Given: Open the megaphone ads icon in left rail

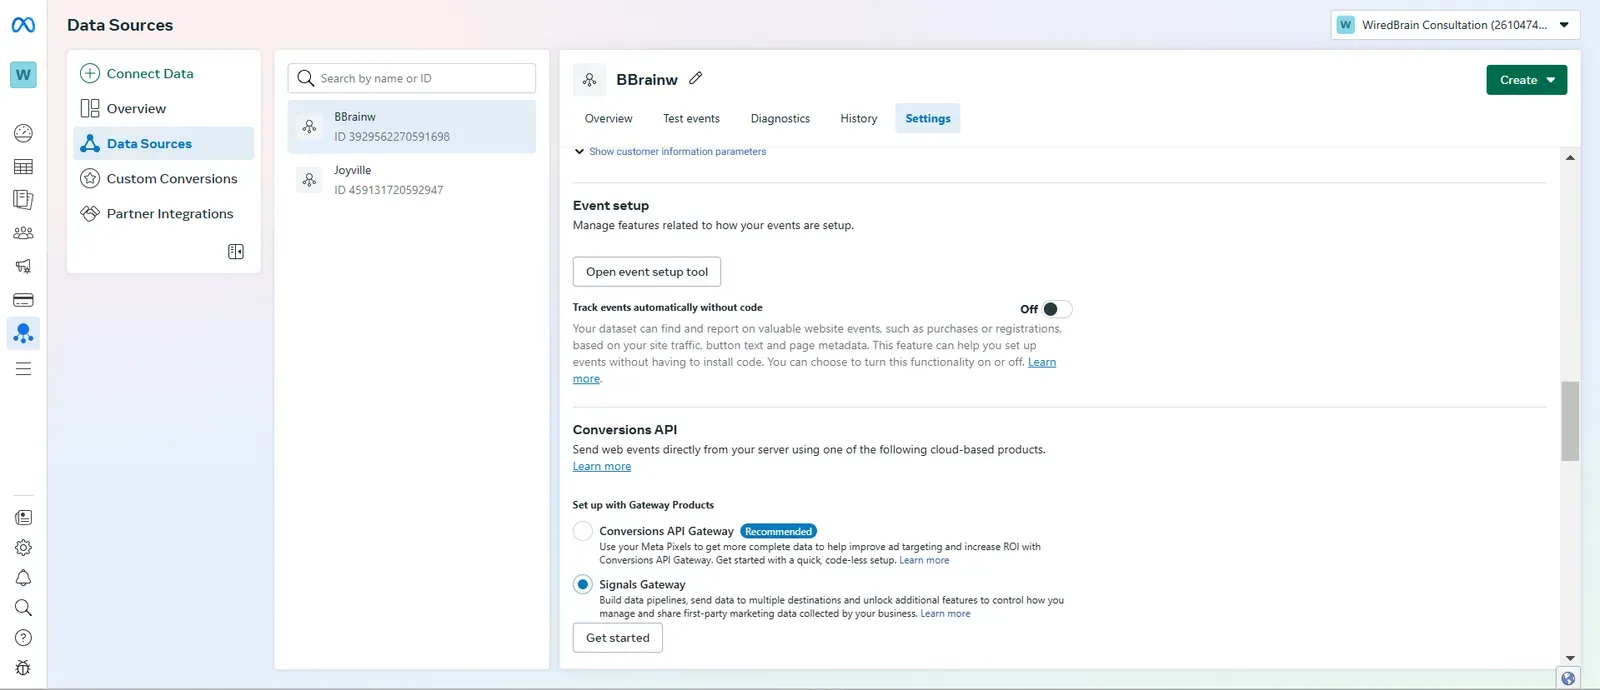Looking at the screenshot, I should pyautogui.click(x=23, y=266).
